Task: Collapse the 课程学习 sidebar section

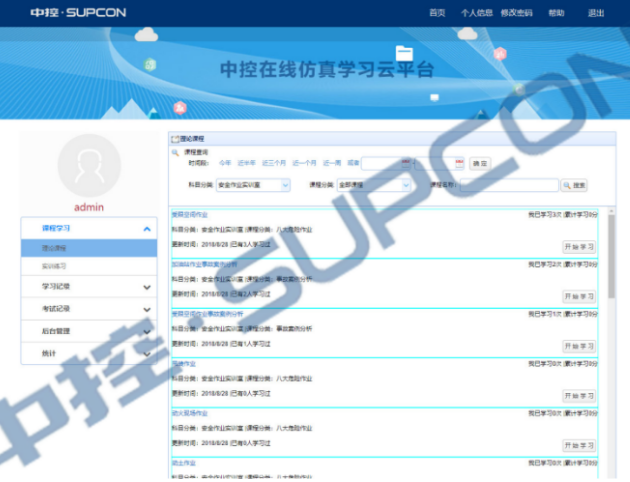Action: click(147, 229)
